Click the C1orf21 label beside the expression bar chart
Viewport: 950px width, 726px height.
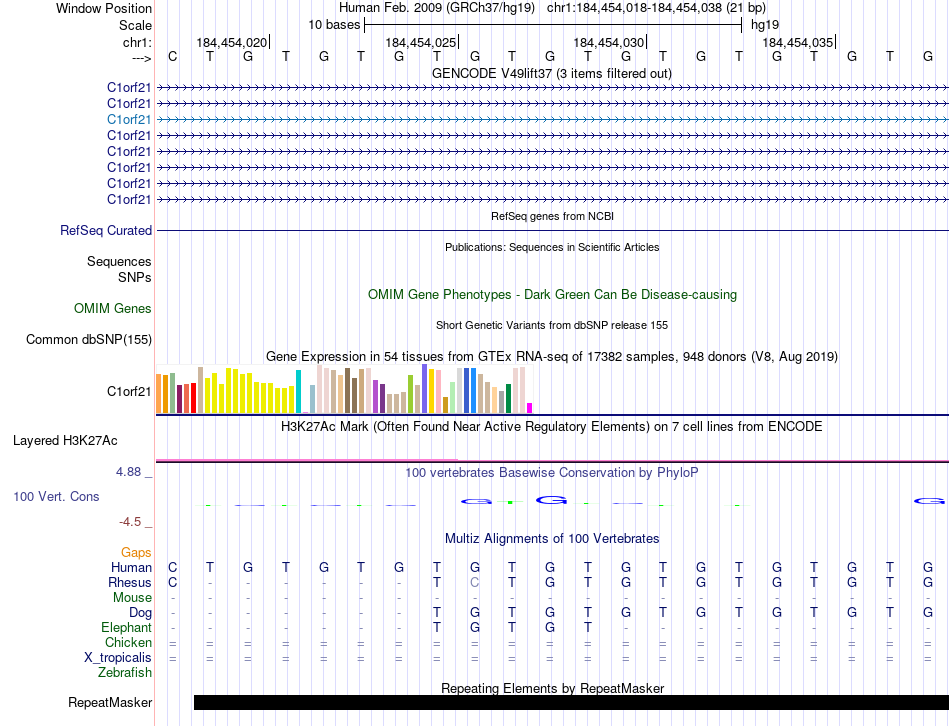[x=129, y=391]
